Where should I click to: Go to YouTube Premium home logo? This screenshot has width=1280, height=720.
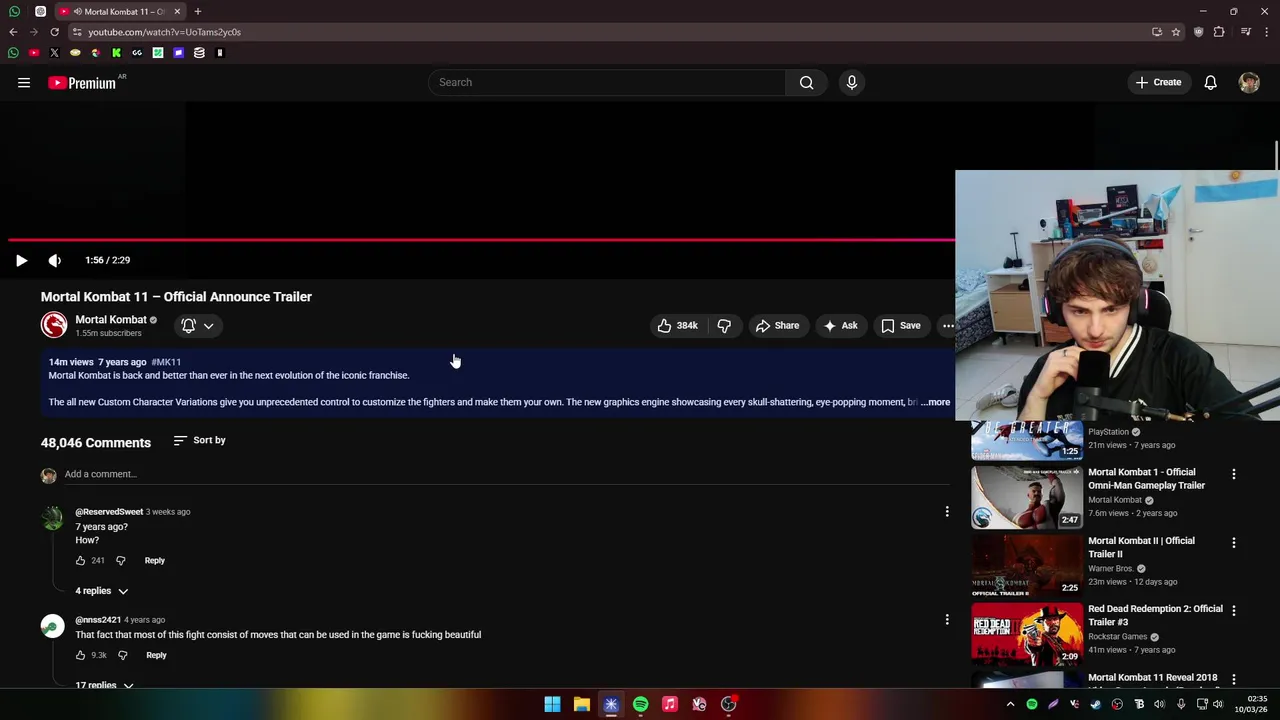(x=84, y=83)
